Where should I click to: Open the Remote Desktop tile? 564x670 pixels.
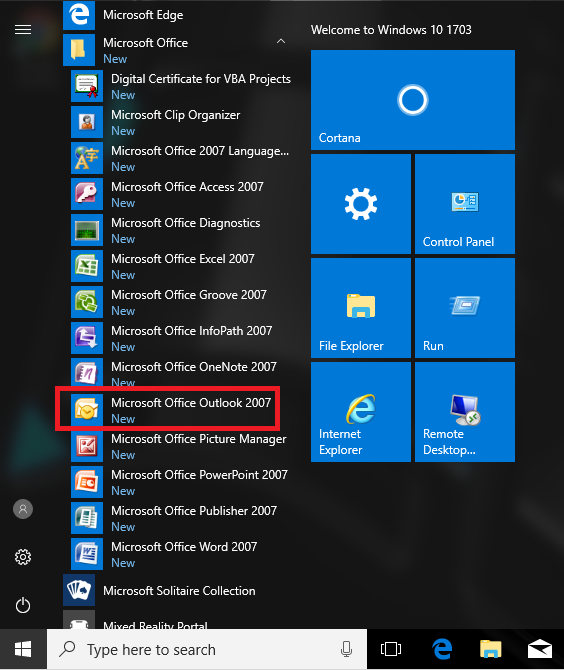click(x=465, y=412)
